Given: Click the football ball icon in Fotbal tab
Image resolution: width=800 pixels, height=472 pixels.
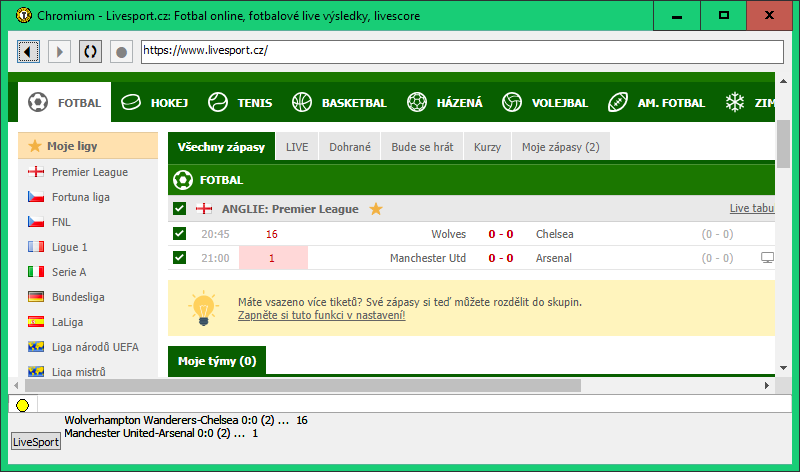Looking at the screenshot, I should pos(38,102).
